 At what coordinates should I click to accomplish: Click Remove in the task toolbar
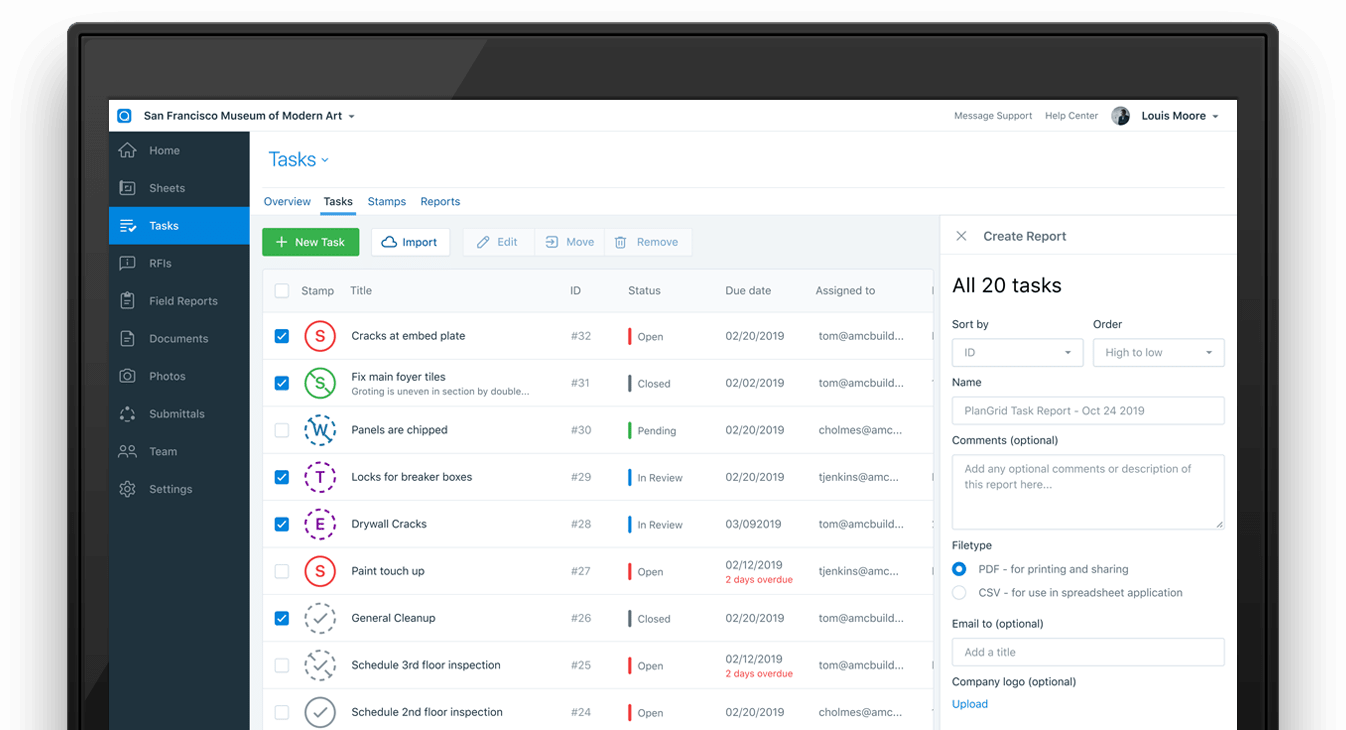point(646,242)
